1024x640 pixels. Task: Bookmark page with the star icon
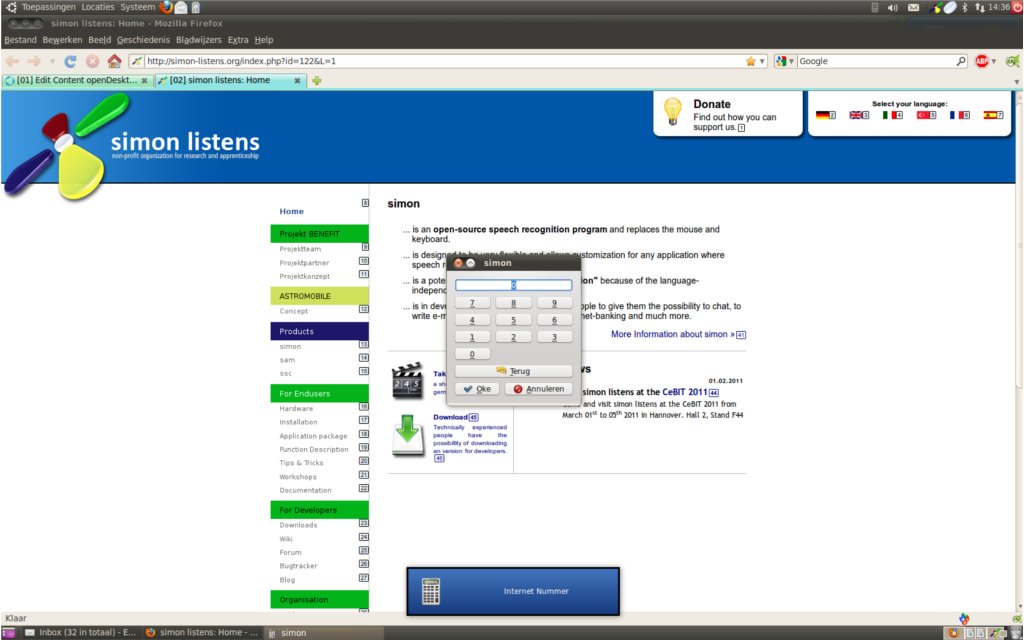(750, 61)
